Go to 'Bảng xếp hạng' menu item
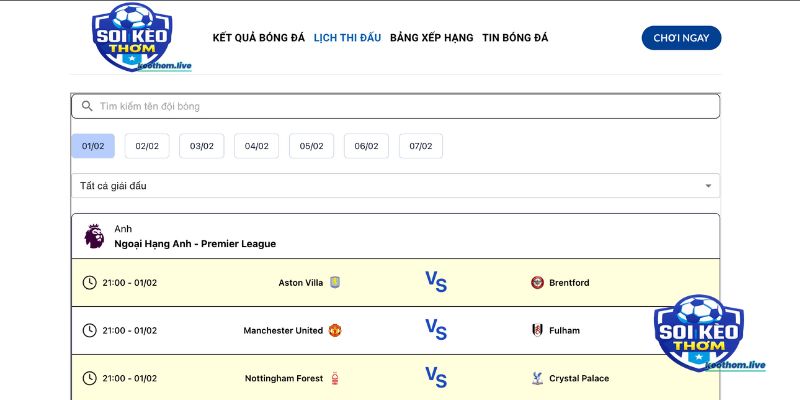The width and height of the screenshot is (800, 400). 431,38
